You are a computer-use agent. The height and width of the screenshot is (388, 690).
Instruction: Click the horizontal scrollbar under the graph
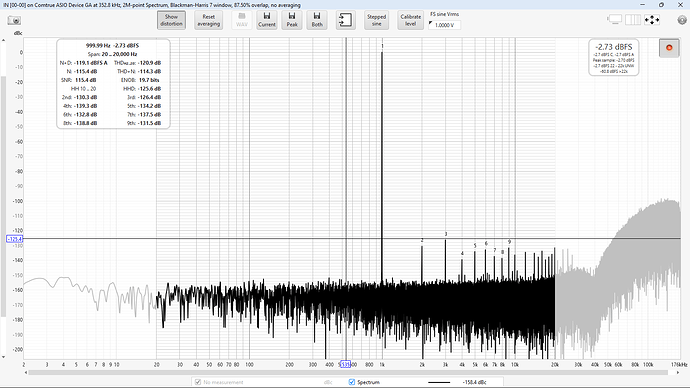click(x=348, y=373)
